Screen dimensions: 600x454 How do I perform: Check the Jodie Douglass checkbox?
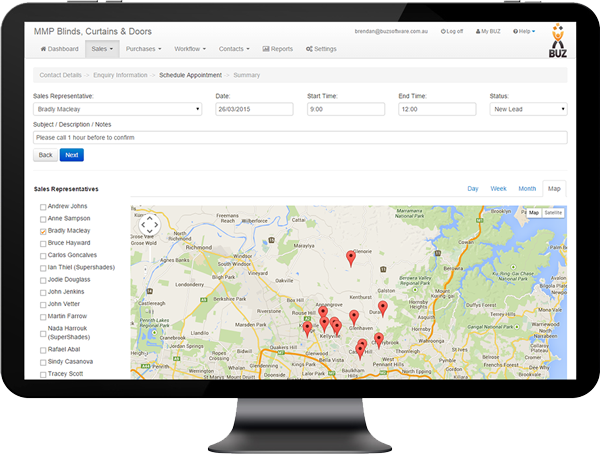(43, 281)
